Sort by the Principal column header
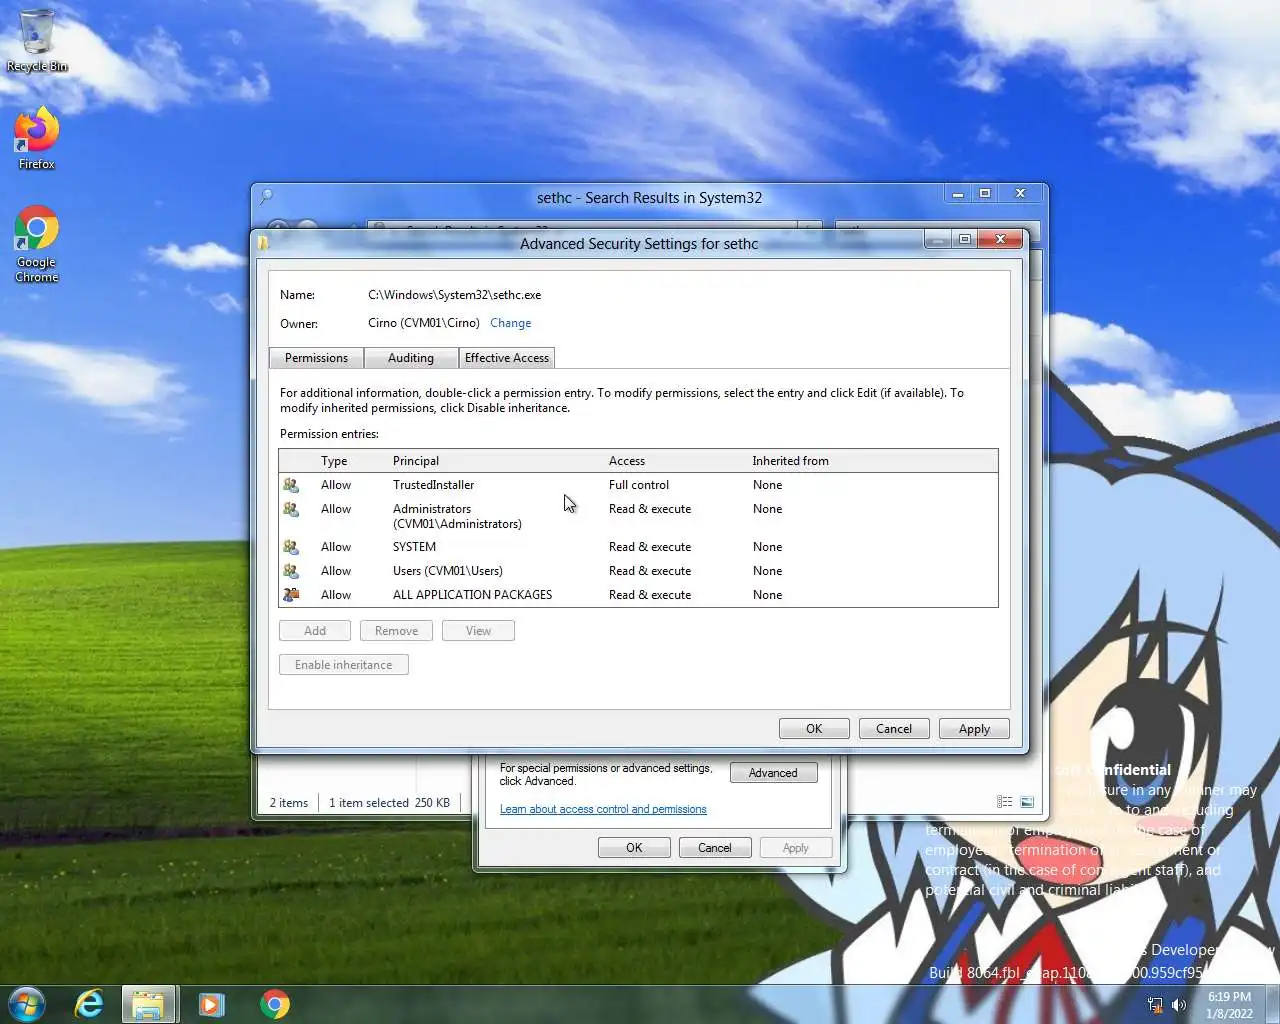 (416, 461)
